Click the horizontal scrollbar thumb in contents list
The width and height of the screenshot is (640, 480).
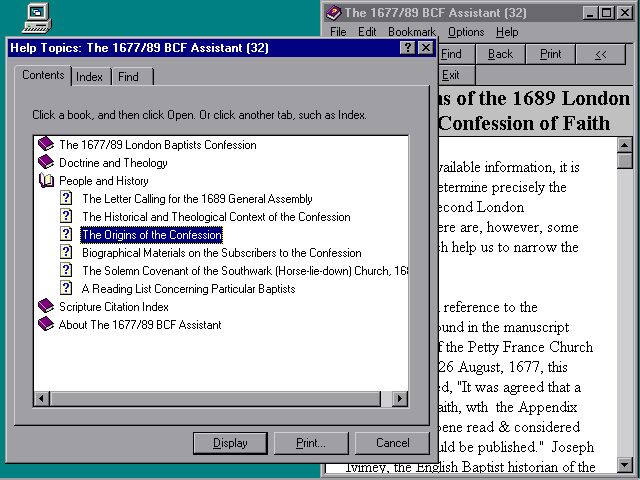click(x=215, y=398)
